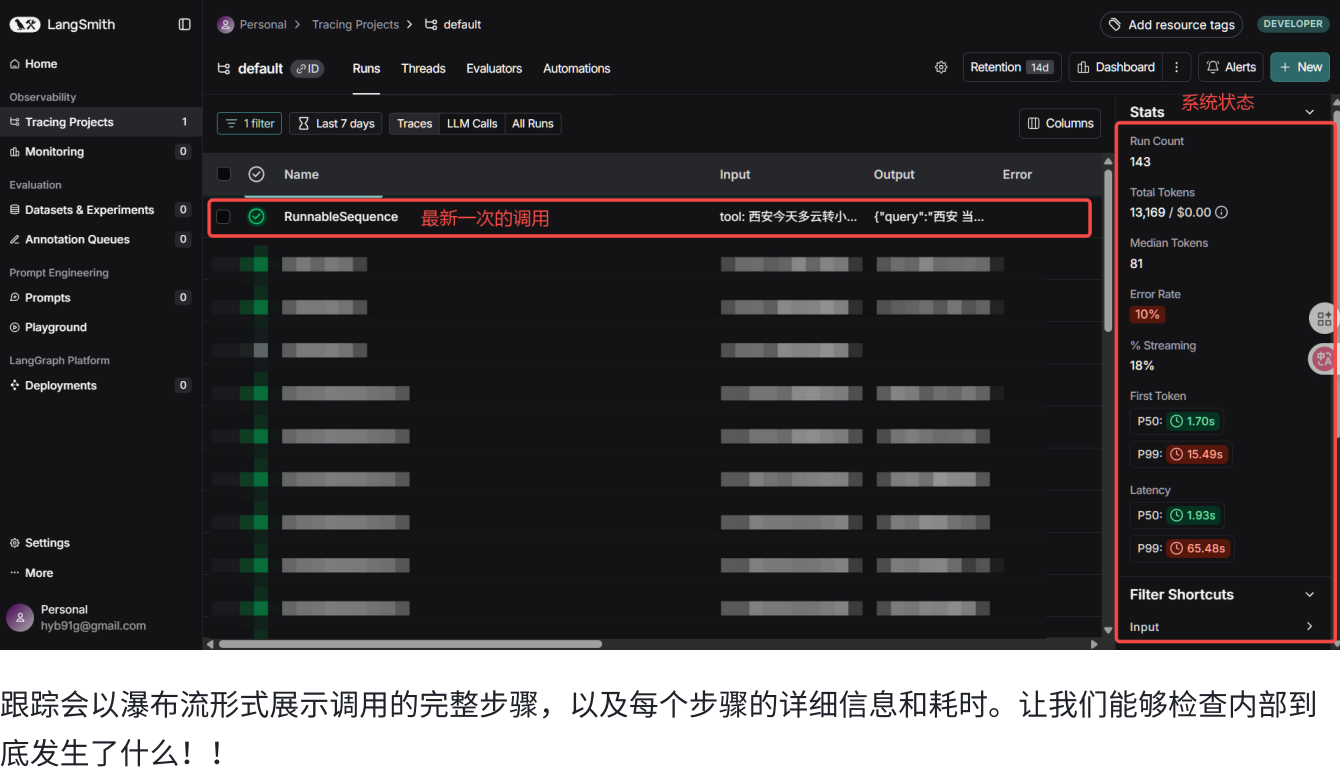Viewport: 1340px width, 774px height.
Task: Select the LLM Calls view
Action: pyautogui.click(x=472, y=123)
